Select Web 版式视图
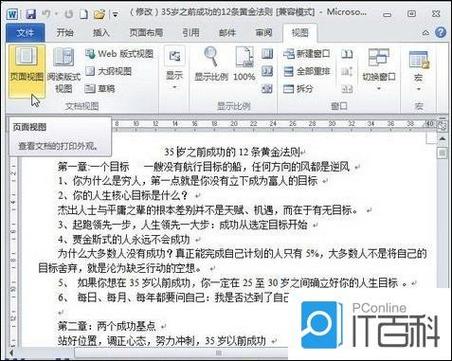 (119, 54)
